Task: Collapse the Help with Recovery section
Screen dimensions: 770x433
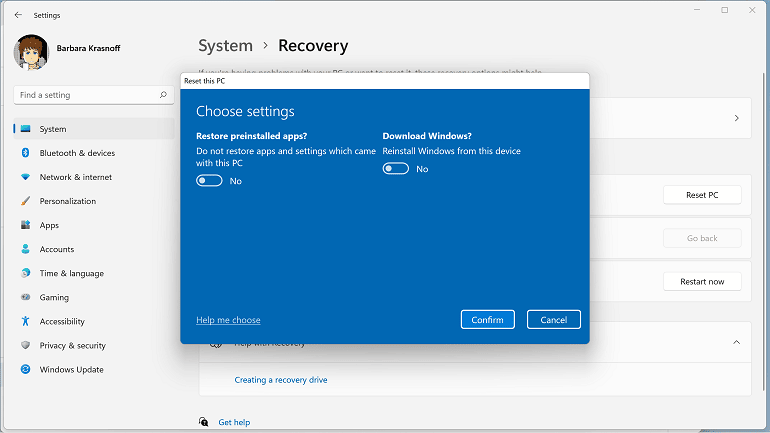Action: pyautogui.click(x=737, y=342)
